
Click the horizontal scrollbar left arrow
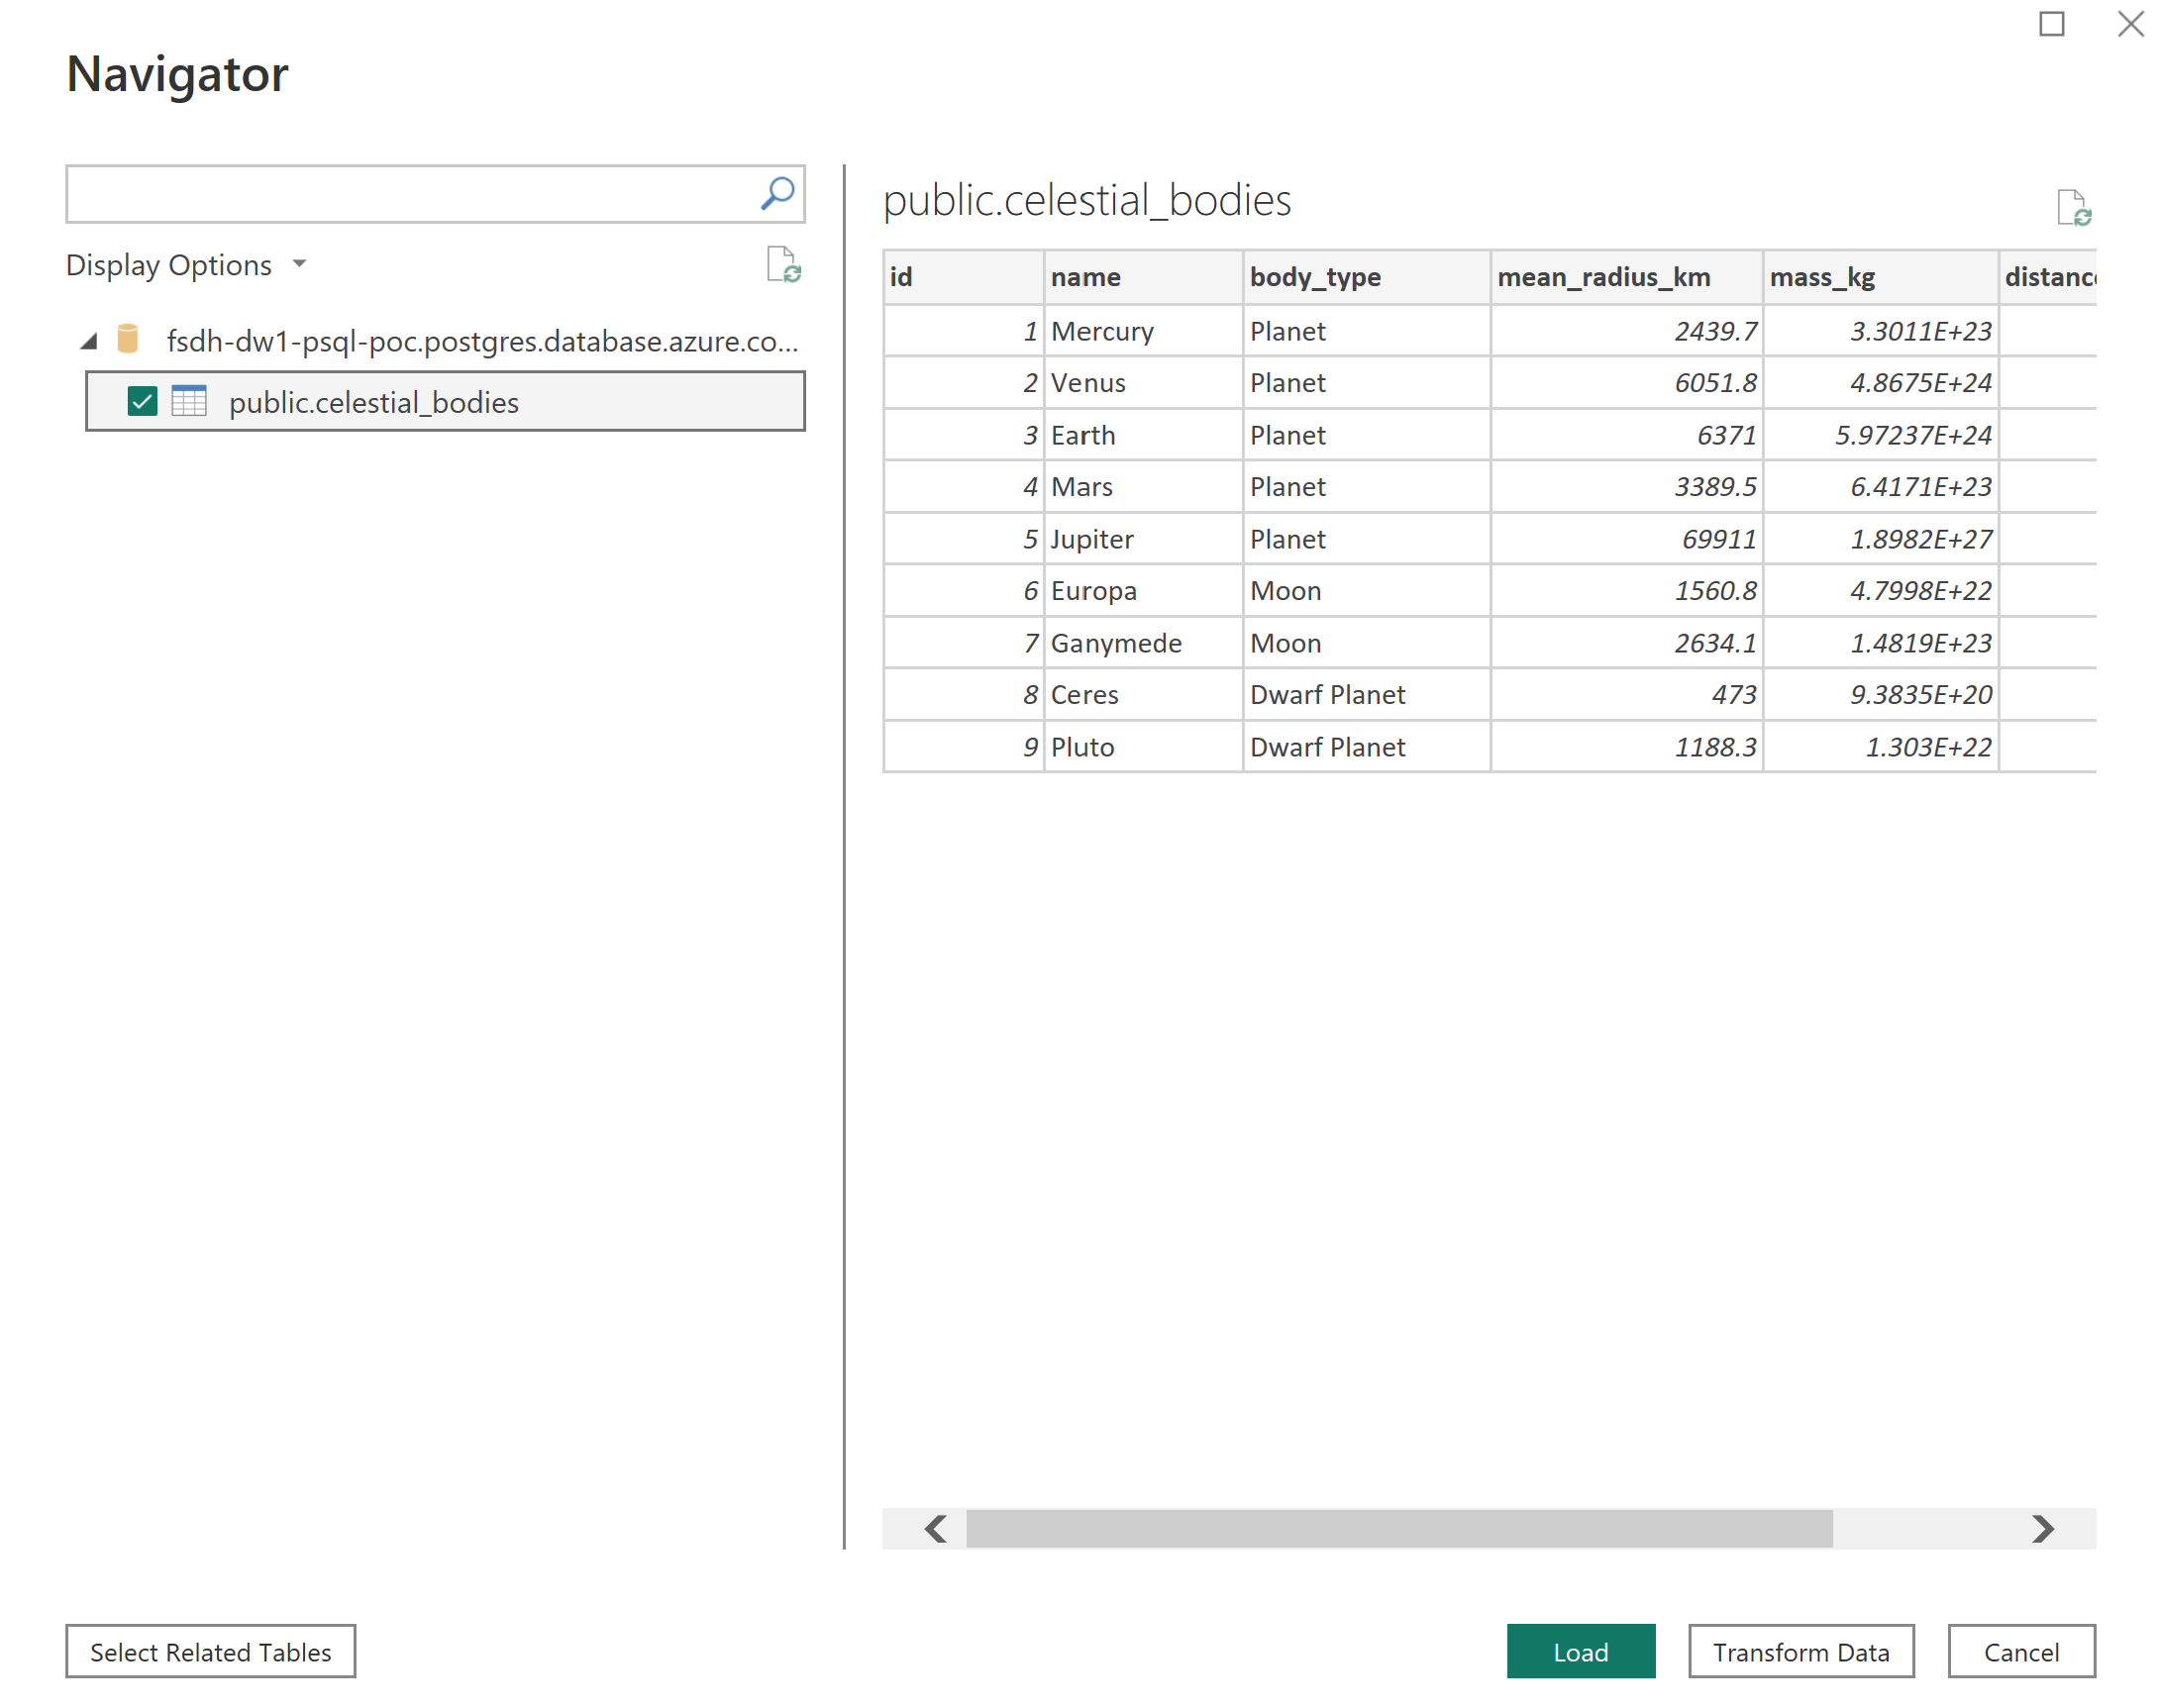coord(935,1527)
